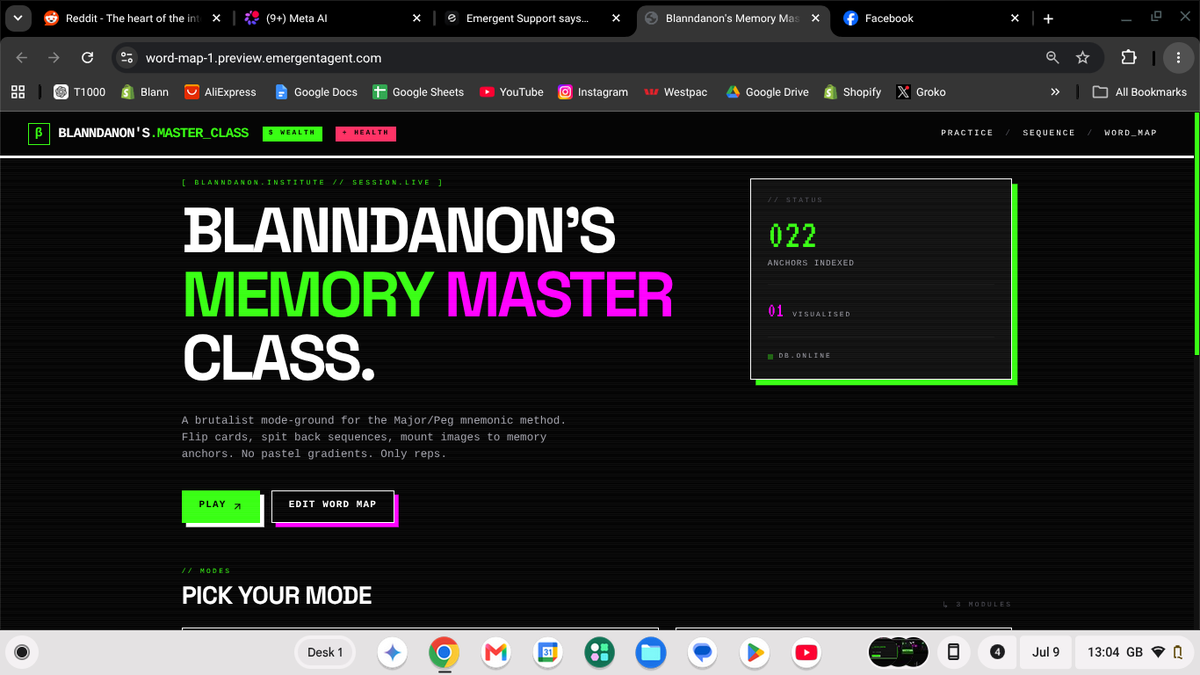Image resolution: width=1200 pixels, height=675 pixels.
Task: Close the Facebook tab
Action: tap(1015, 18)
